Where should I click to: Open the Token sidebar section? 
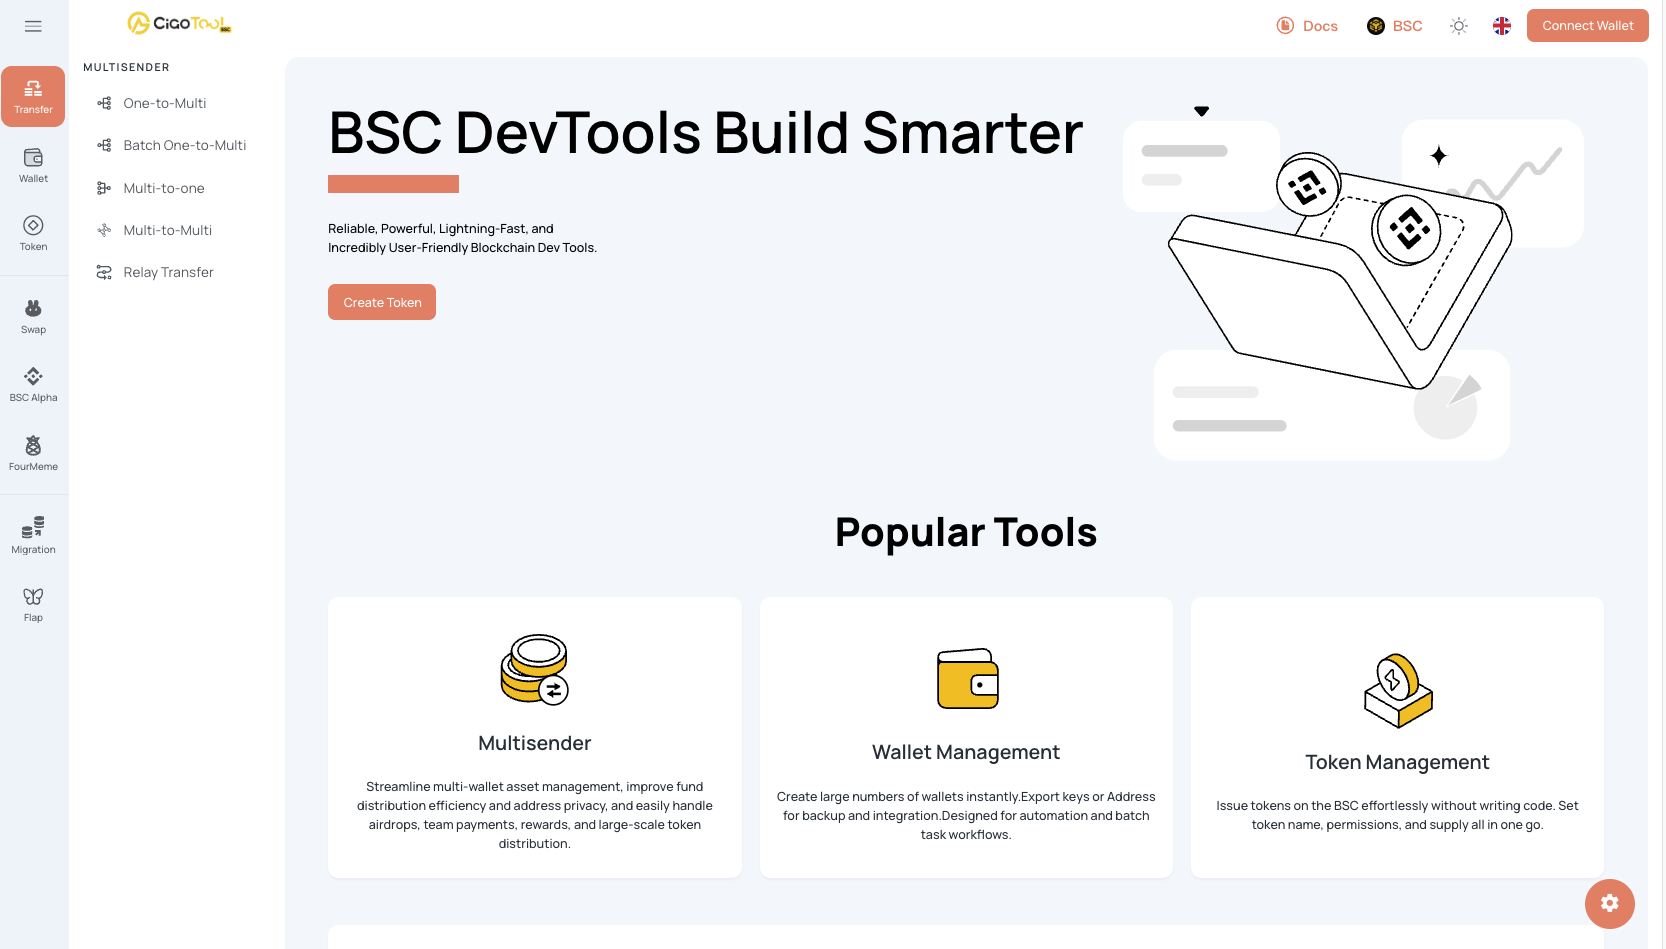(33, 233)
